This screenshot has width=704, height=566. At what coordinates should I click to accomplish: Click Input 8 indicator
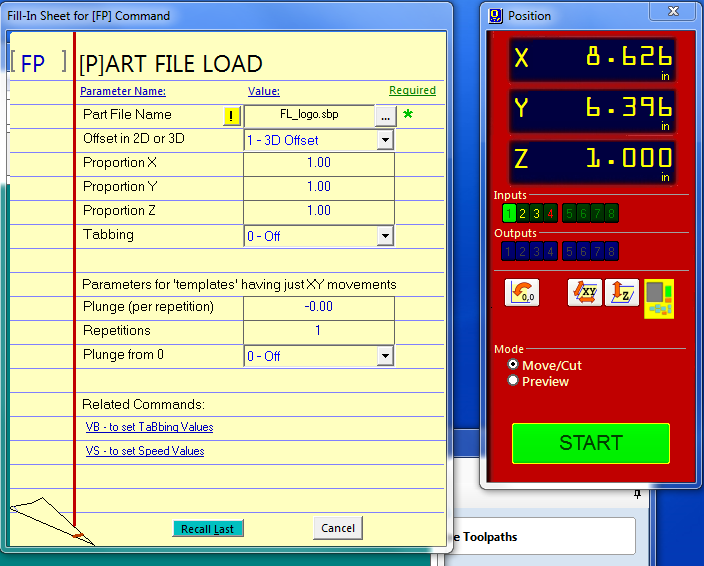[611, 213]
